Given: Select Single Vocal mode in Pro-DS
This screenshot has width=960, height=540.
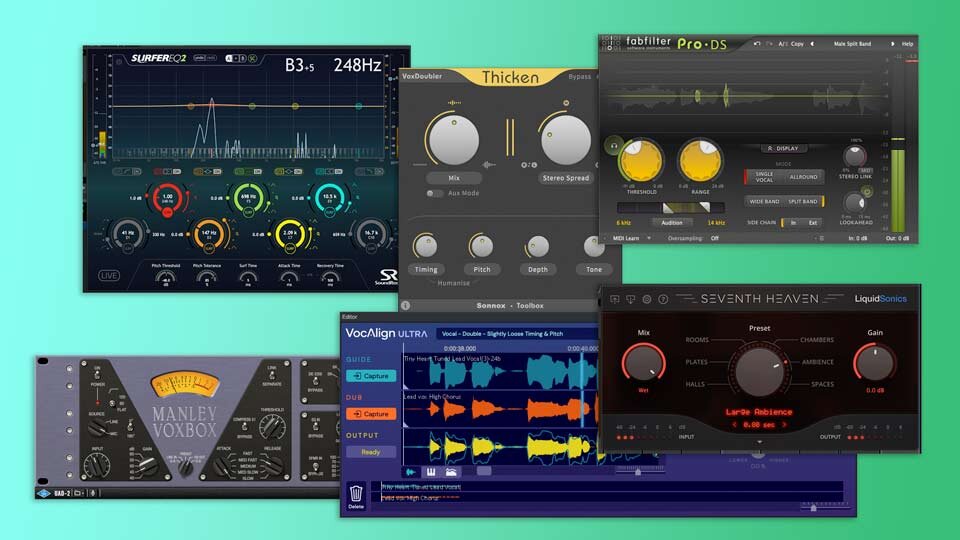Looking at the screenshot, I should tap(764, 177).
